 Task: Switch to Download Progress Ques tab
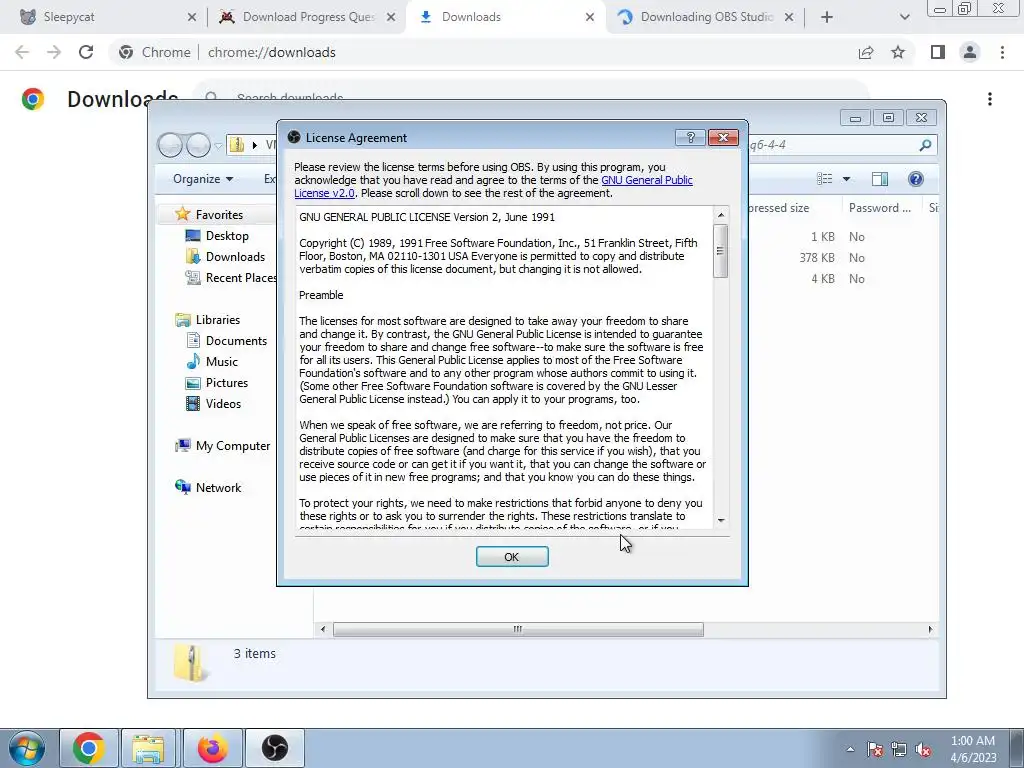305,17
